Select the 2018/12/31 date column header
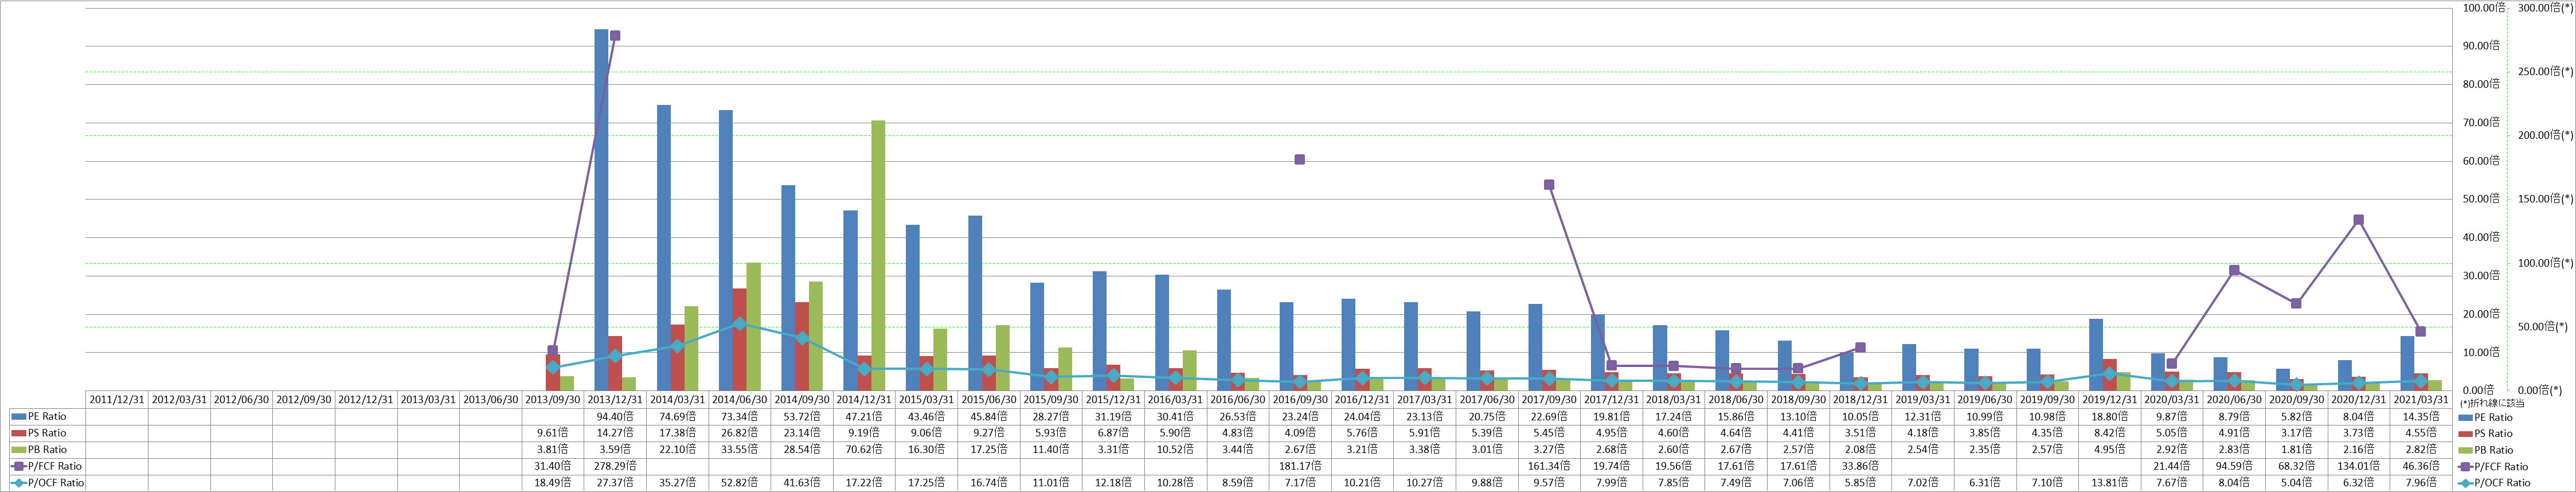 (1860, 399)
